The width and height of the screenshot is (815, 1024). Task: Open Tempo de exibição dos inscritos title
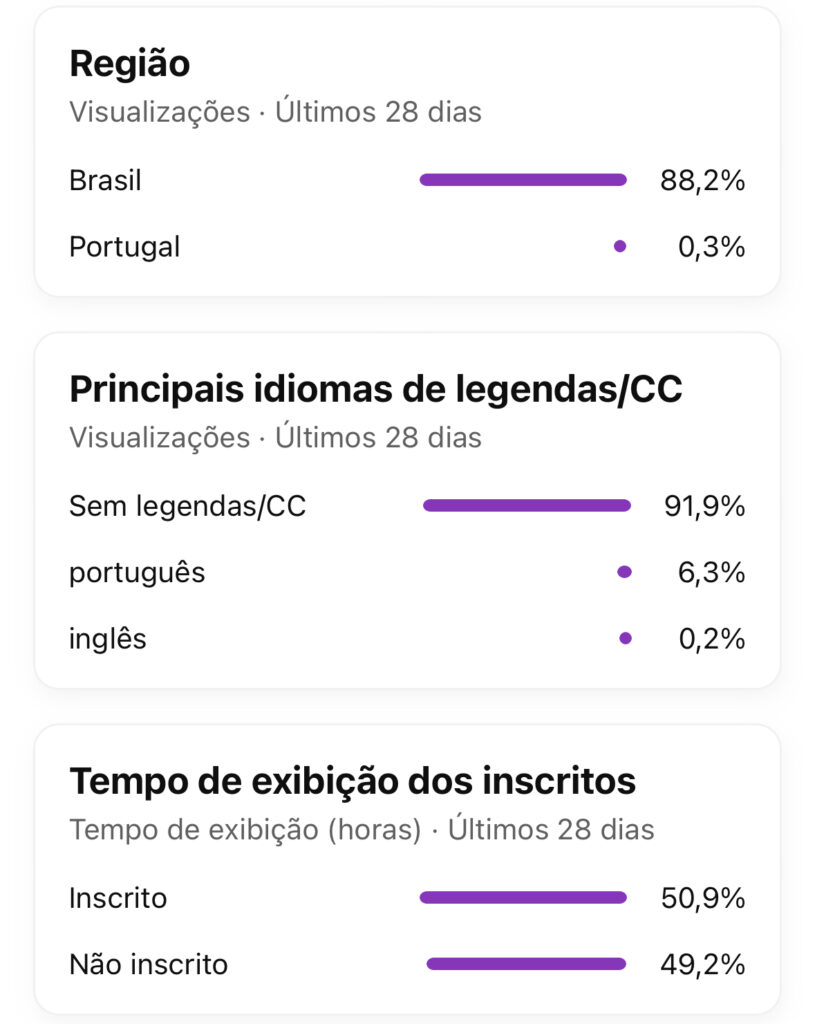(x=352, y=781)
